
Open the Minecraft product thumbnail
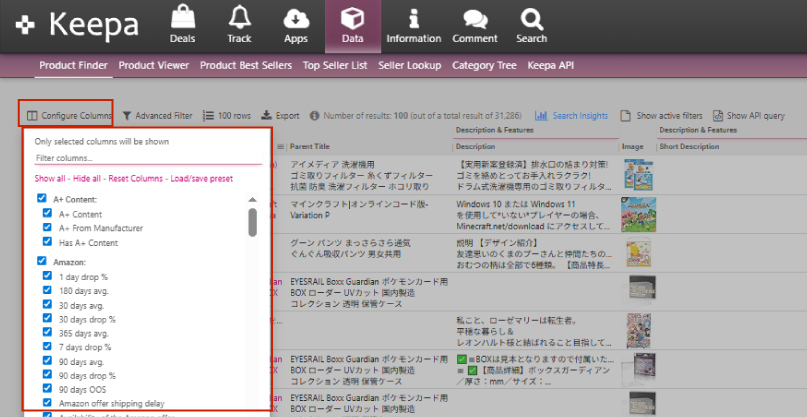[x=639, y=214]
